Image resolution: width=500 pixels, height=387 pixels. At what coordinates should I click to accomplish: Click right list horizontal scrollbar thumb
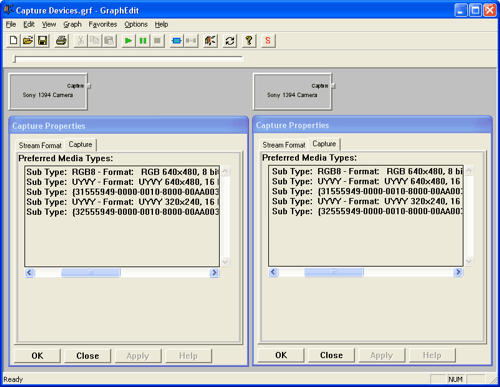pyautogui.click(x=334, y=272)
